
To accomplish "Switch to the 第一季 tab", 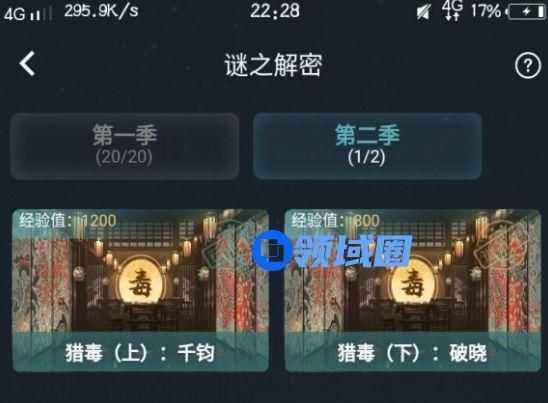I will tap(124, 146).
